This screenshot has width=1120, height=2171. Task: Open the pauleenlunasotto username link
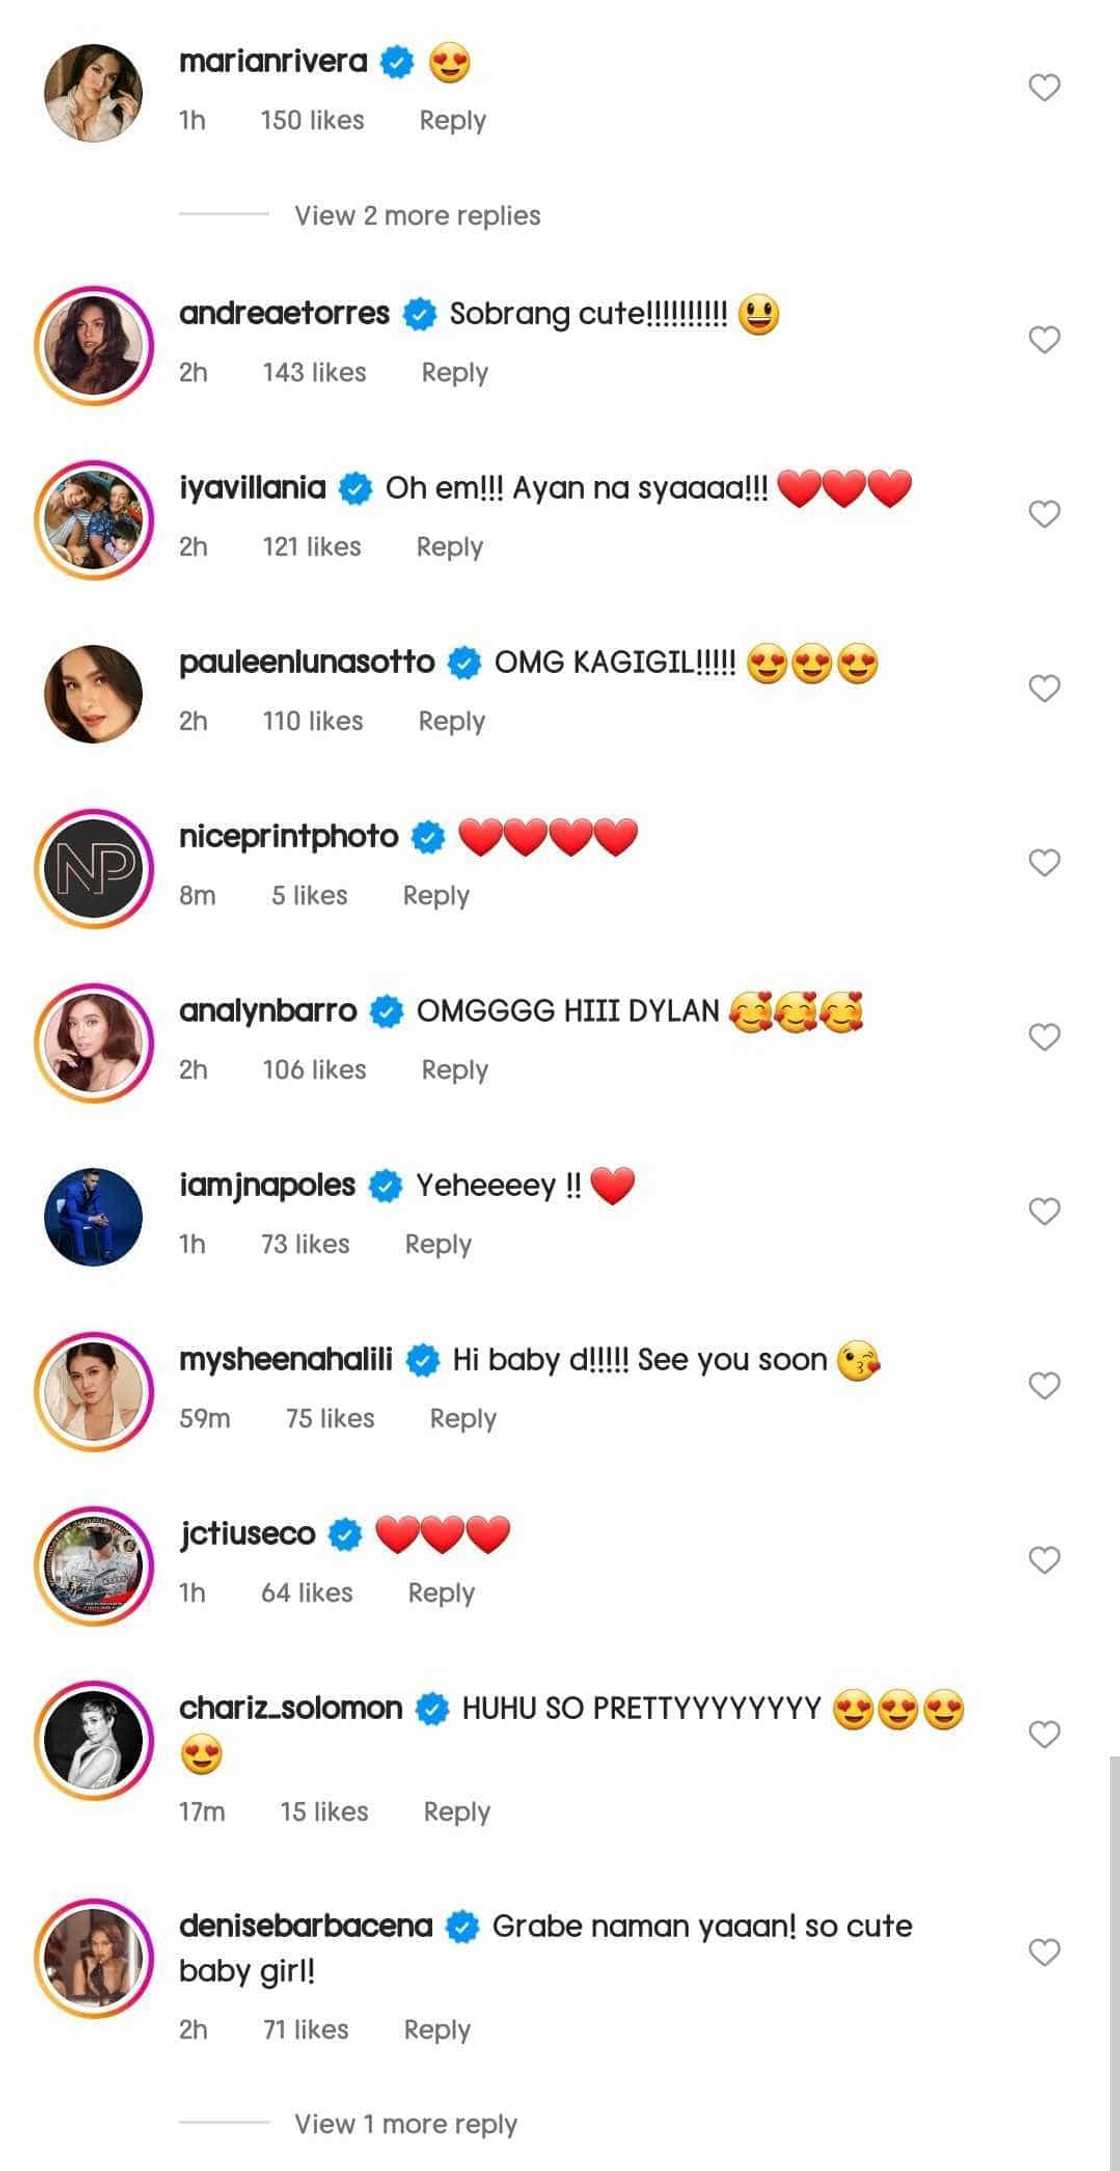[306, 662]
